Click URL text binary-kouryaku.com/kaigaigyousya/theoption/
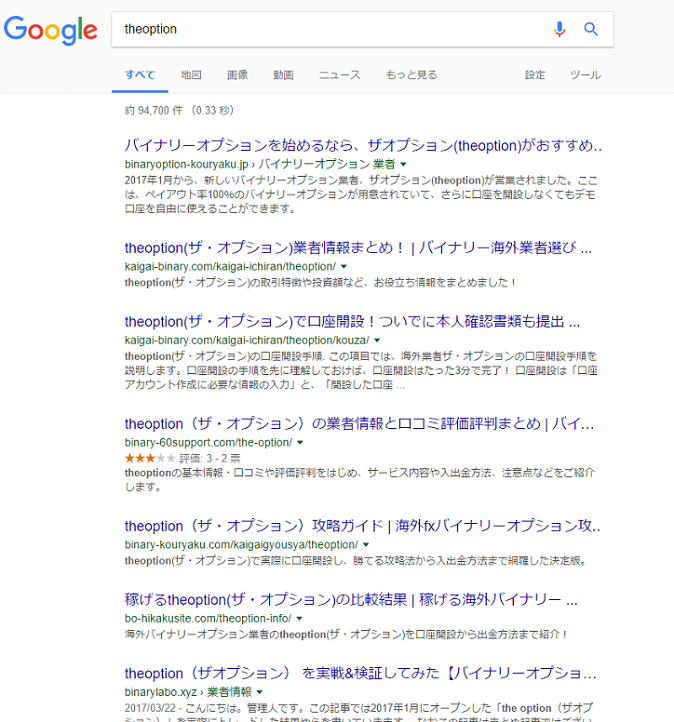The height and width of the screenshot is (722, 674). click(241, 545)
